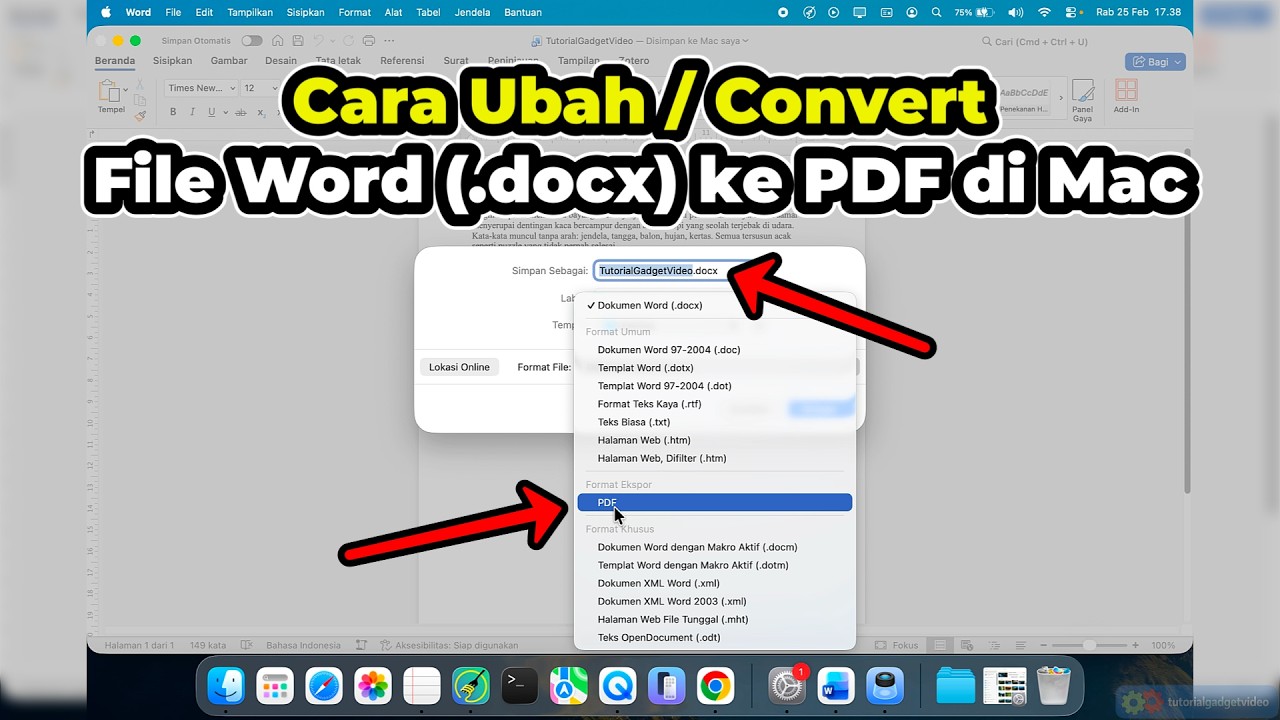Image resolution: width=1280 pixels, height=720 pixels.
Task: Open Finder from the Dock
Action: click(226, 686)
